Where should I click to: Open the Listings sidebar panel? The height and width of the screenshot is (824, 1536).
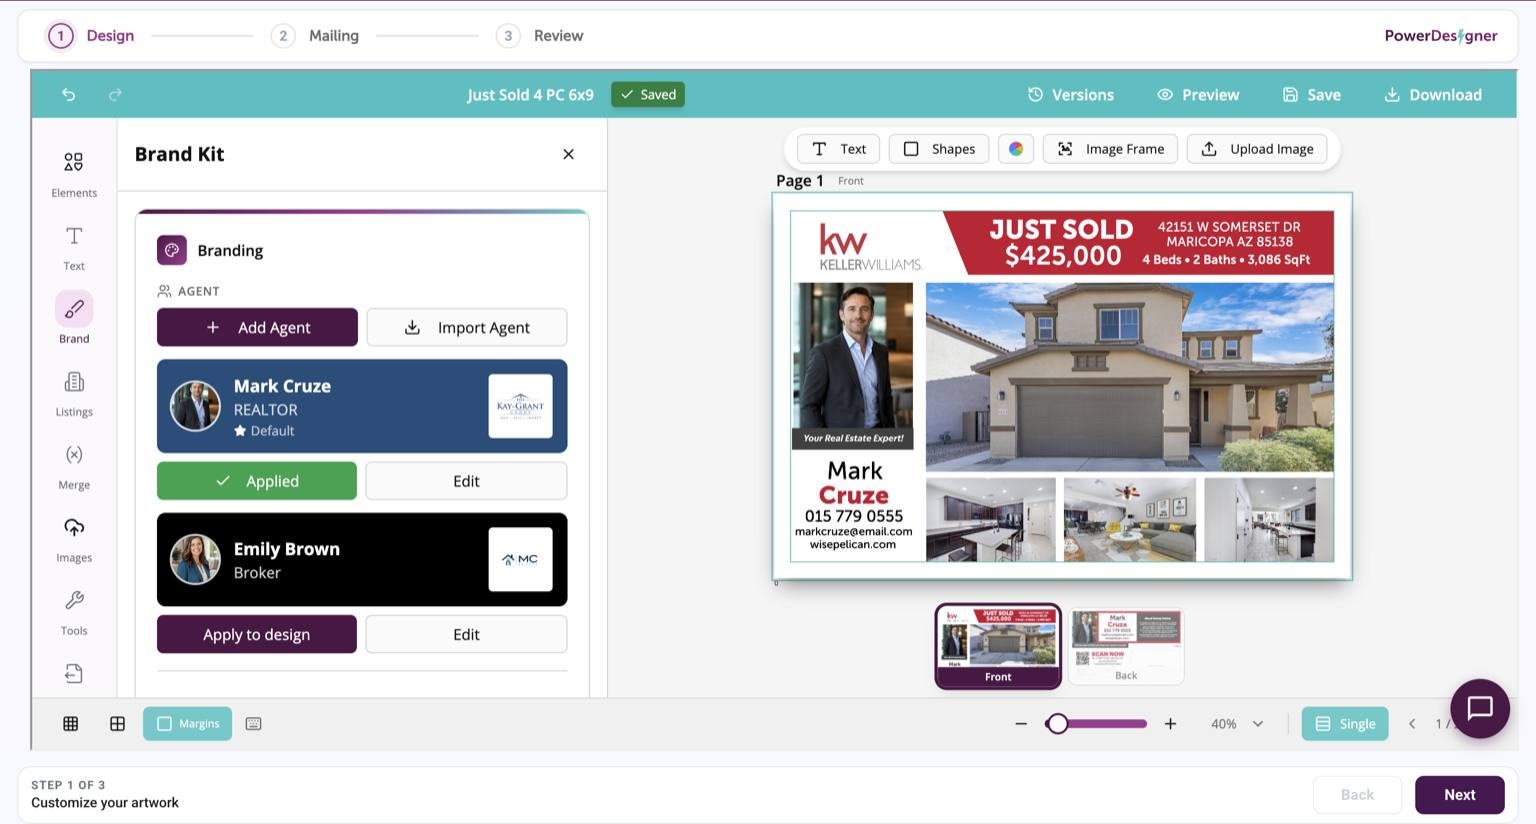pos(74,393)
